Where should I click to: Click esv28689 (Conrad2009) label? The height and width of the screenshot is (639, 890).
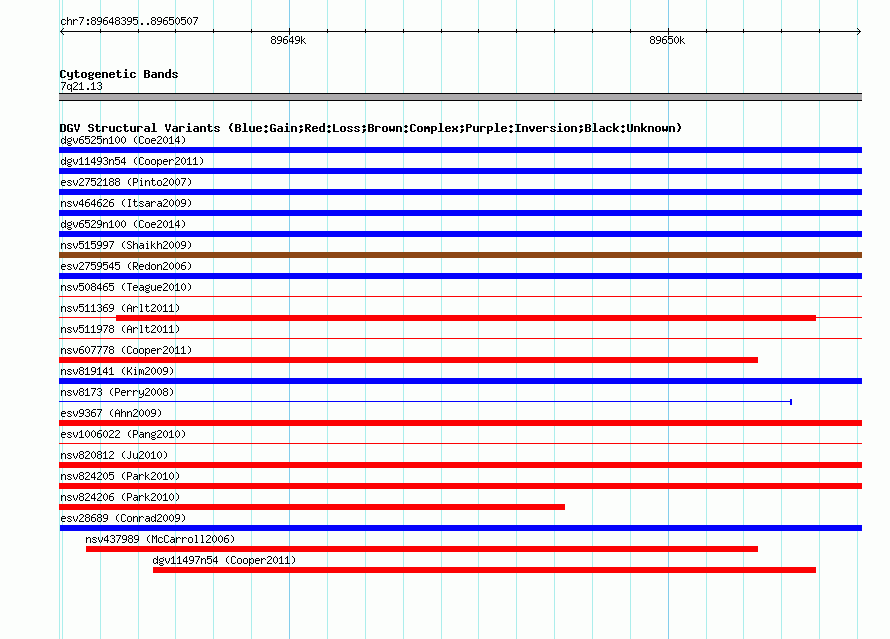(x=123, y=518)
